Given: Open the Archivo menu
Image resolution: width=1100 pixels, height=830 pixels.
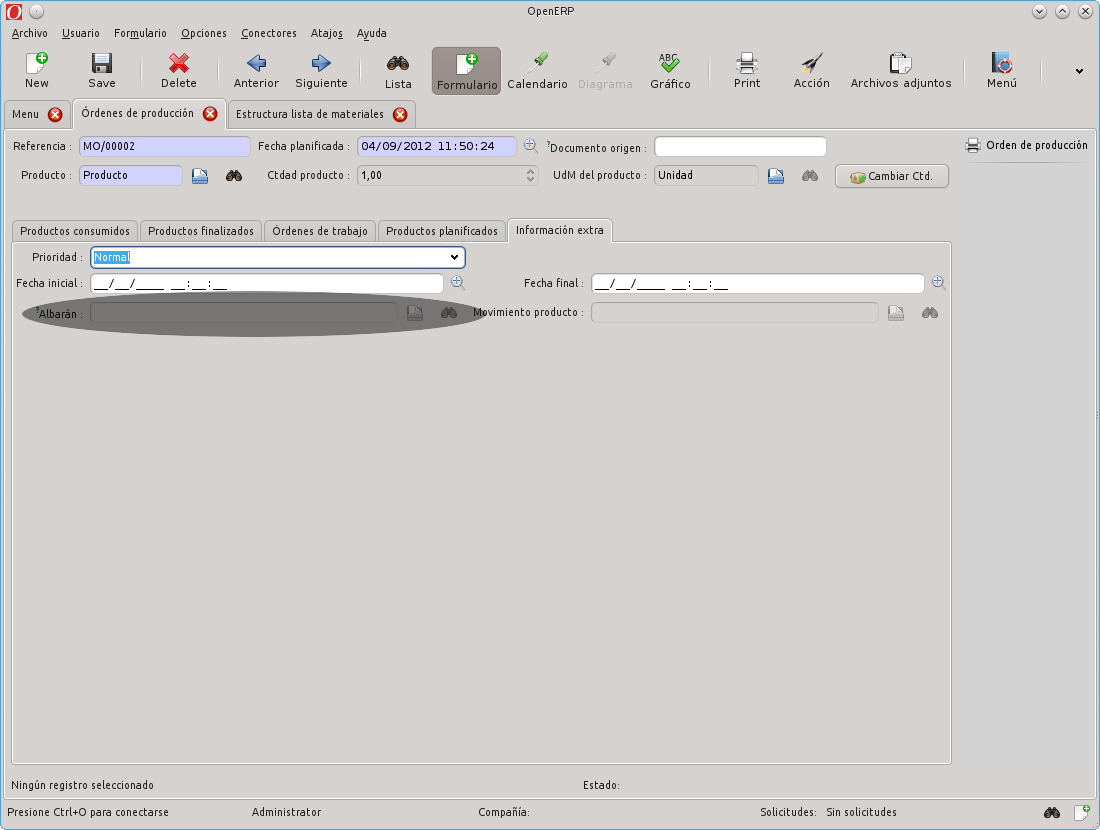Looking at the screenshot, I should pos(29,33).
